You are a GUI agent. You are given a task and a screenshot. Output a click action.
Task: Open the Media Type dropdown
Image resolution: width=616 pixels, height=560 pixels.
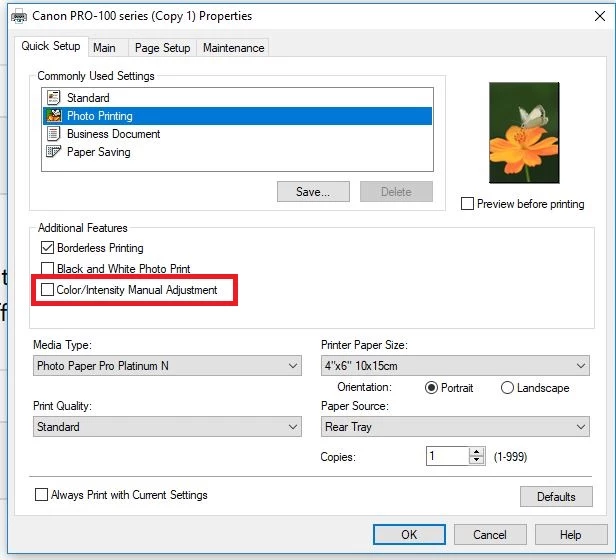167,366
